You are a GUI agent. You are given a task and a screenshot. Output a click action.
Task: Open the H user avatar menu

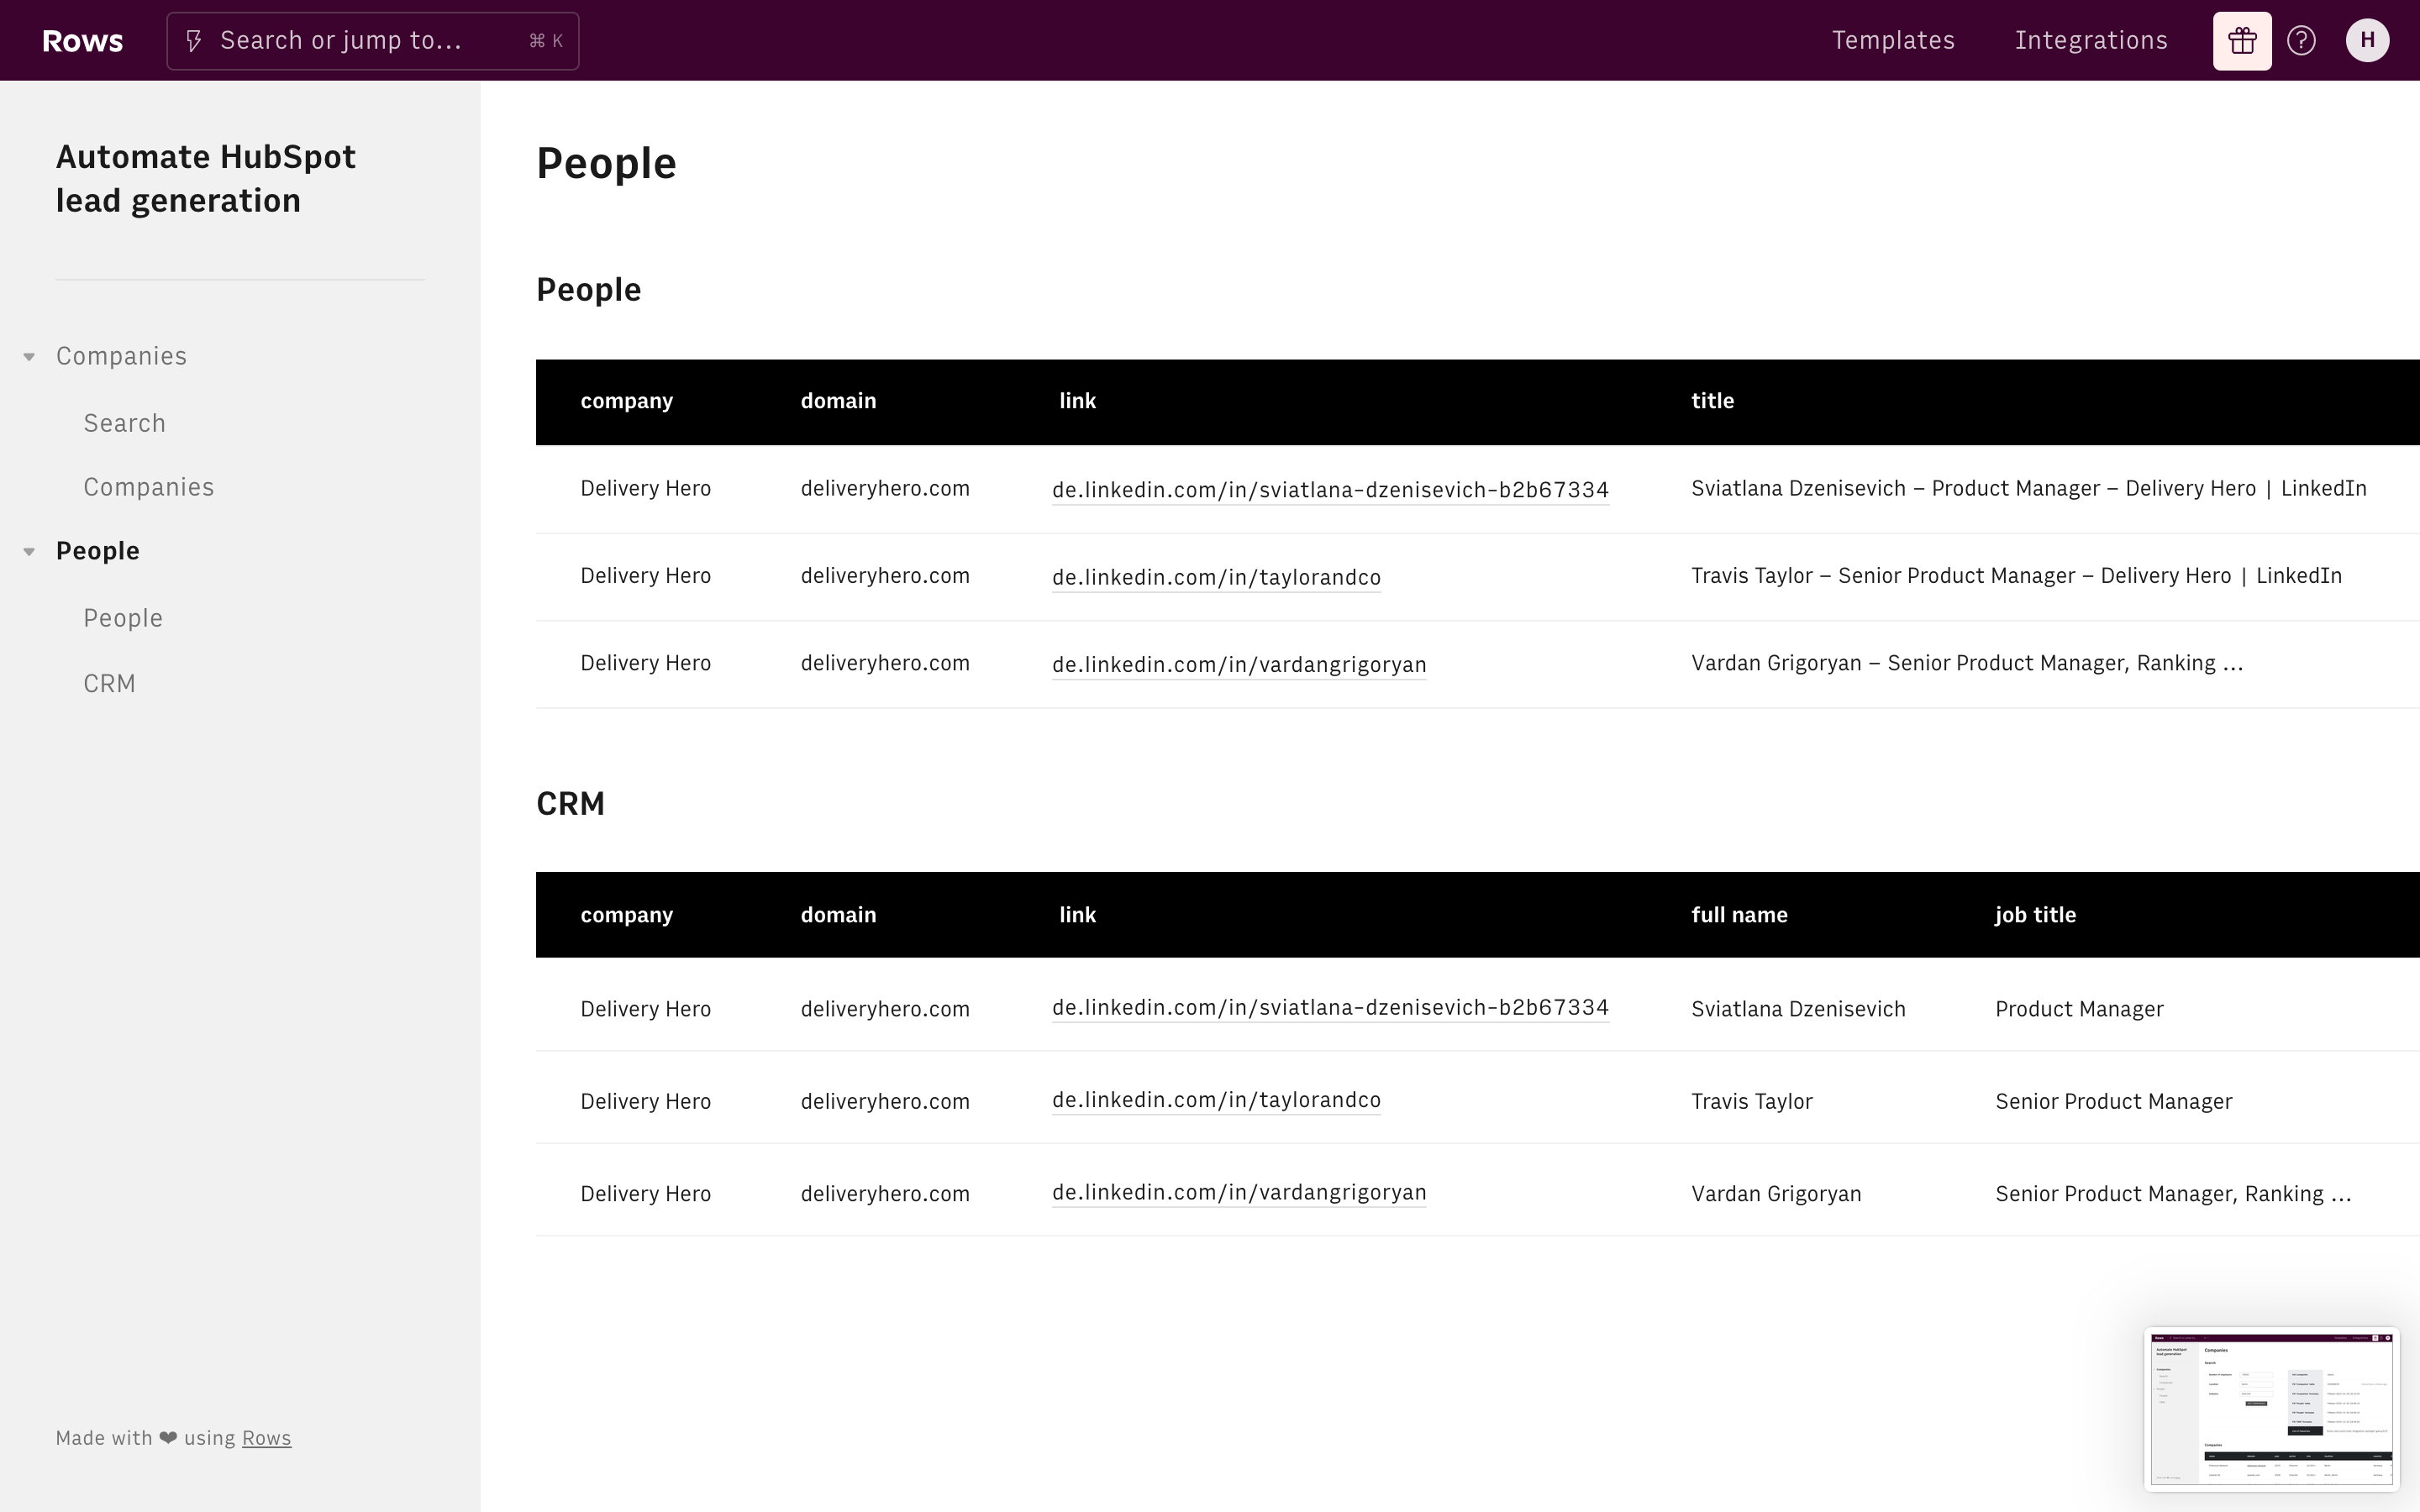[x=2367, y=41]
